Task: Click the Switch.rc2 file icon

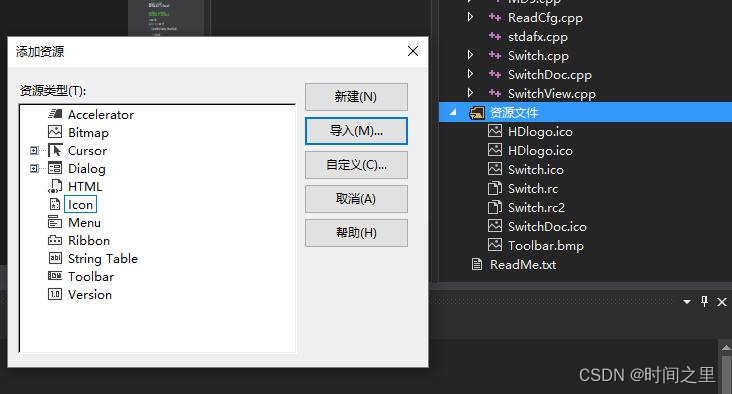Action: pos(495,207)
